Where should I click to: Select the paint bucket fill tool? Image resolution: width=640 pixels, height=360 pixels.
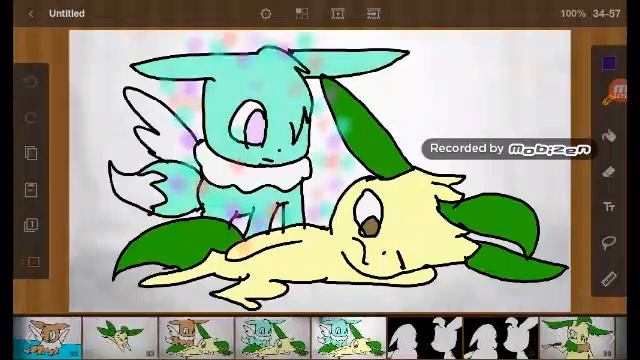609,136
